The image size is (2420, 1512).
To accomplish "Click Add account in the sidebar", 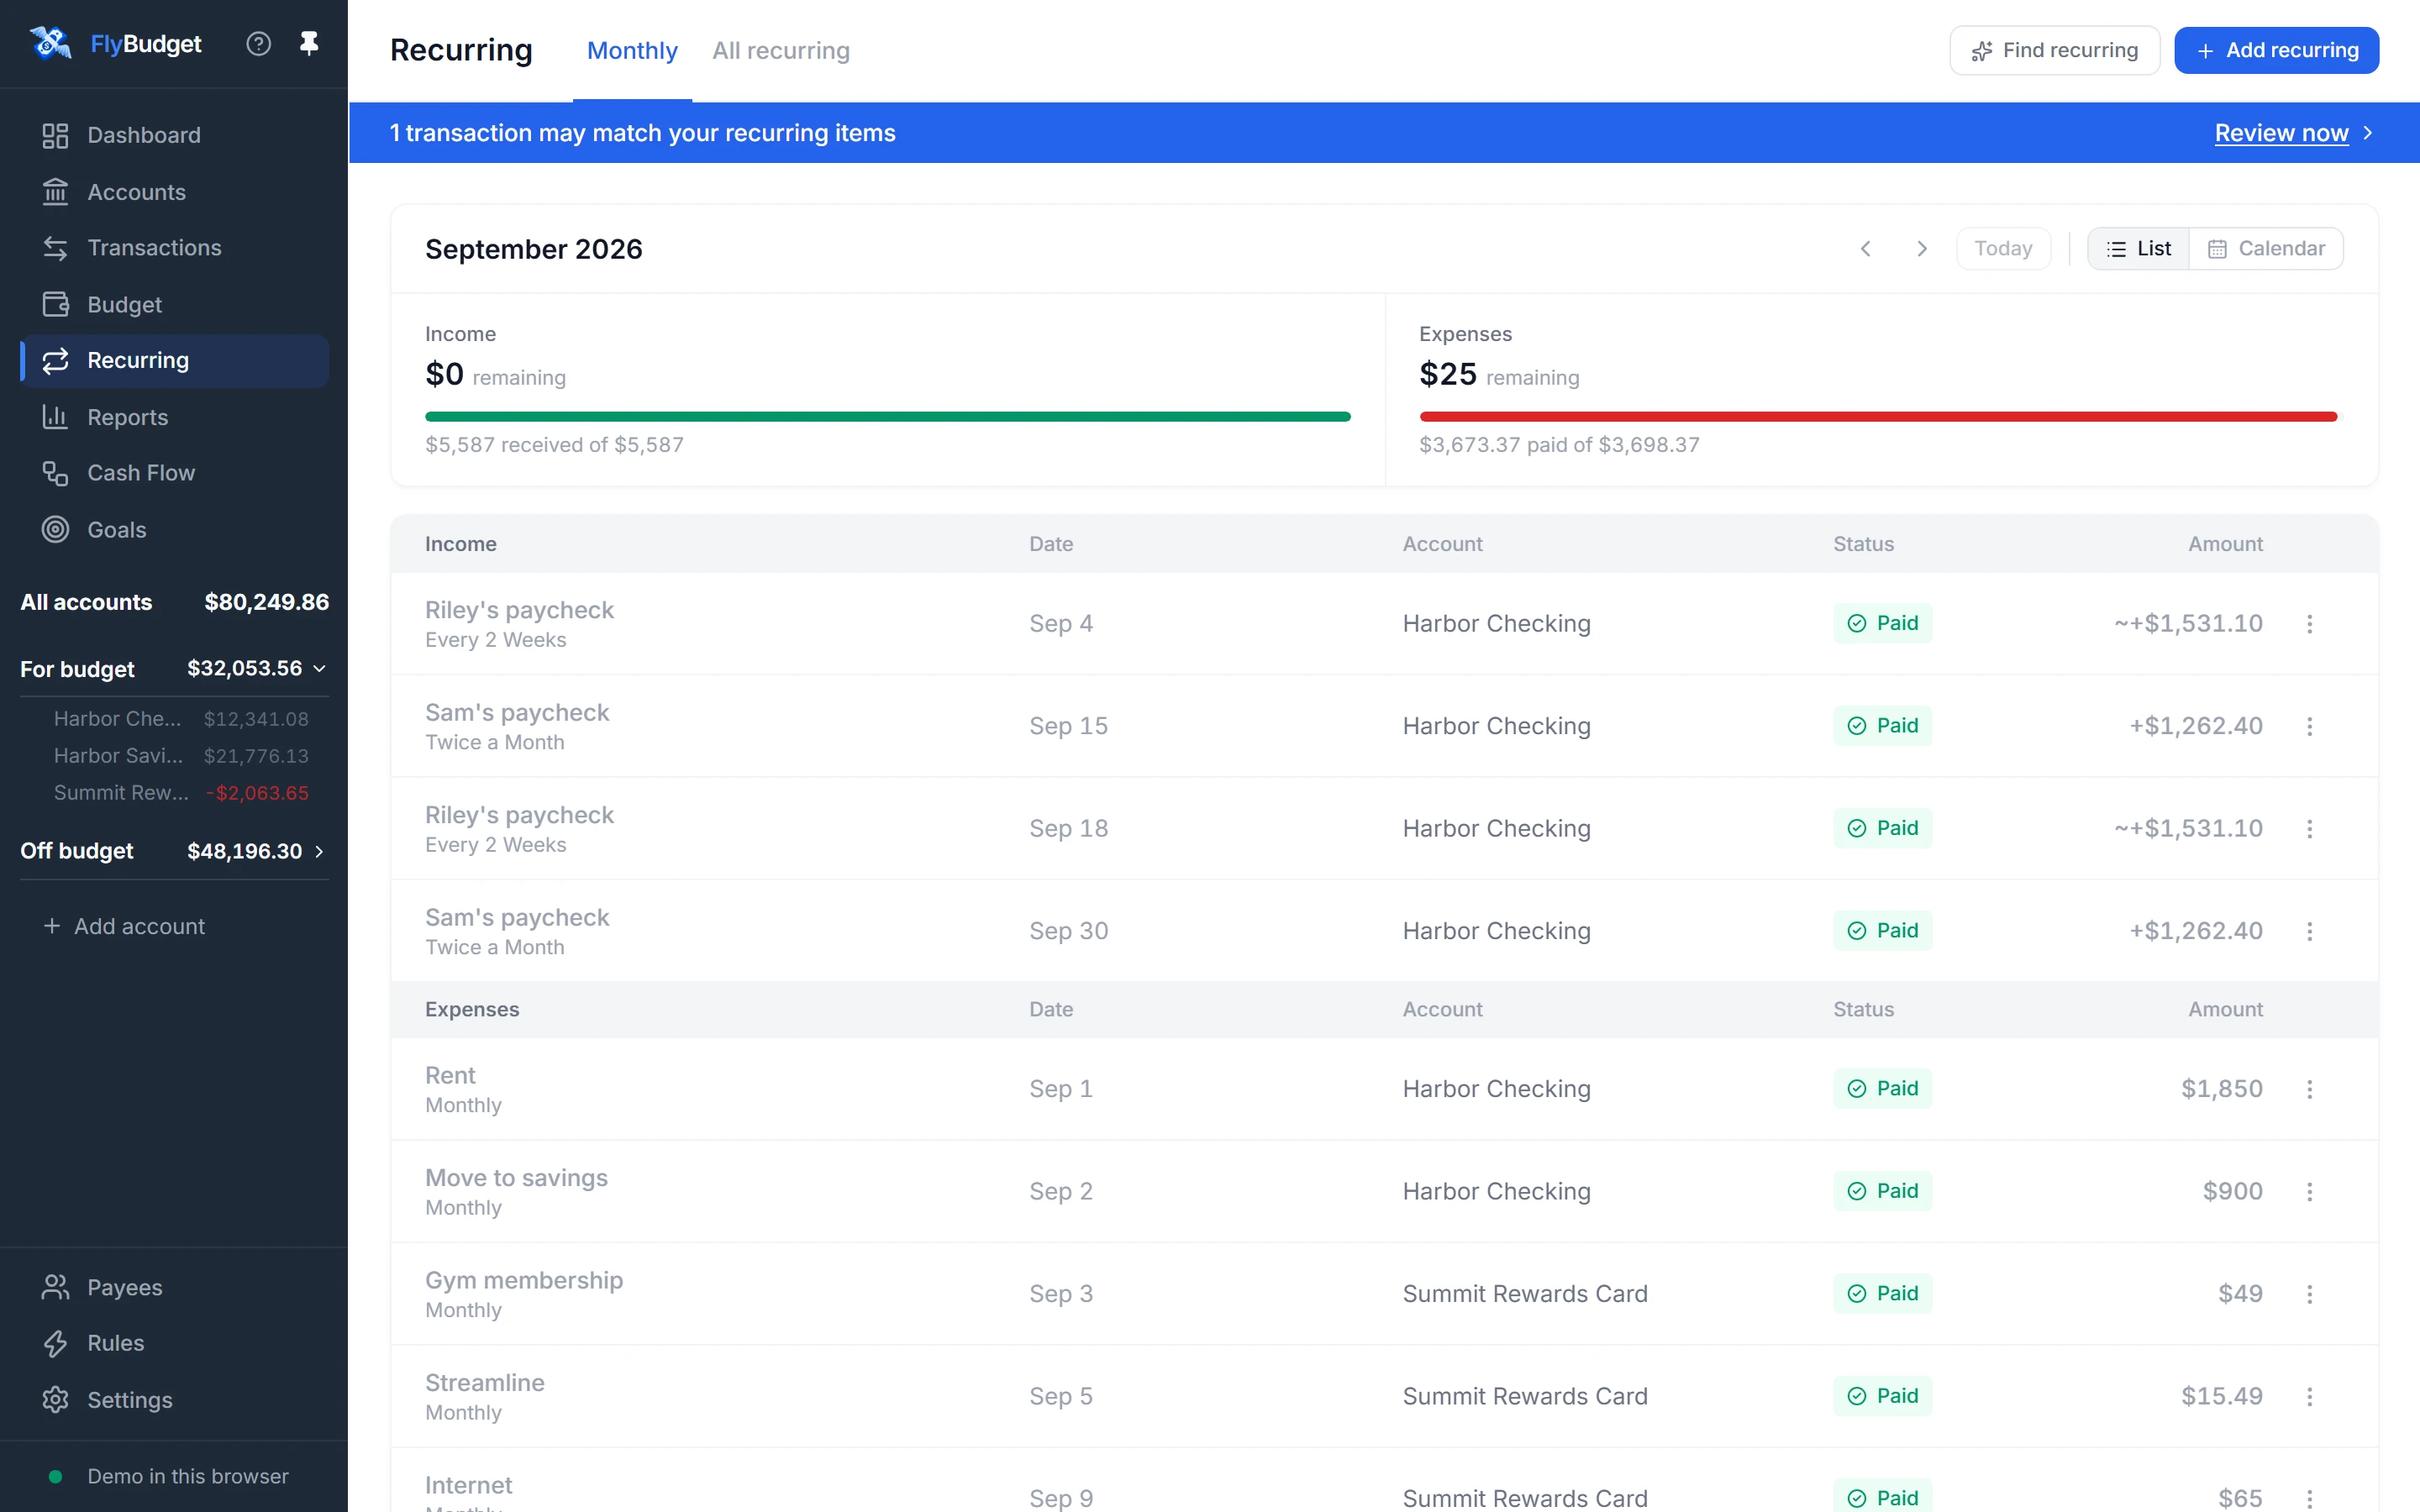I will (124, 926).
